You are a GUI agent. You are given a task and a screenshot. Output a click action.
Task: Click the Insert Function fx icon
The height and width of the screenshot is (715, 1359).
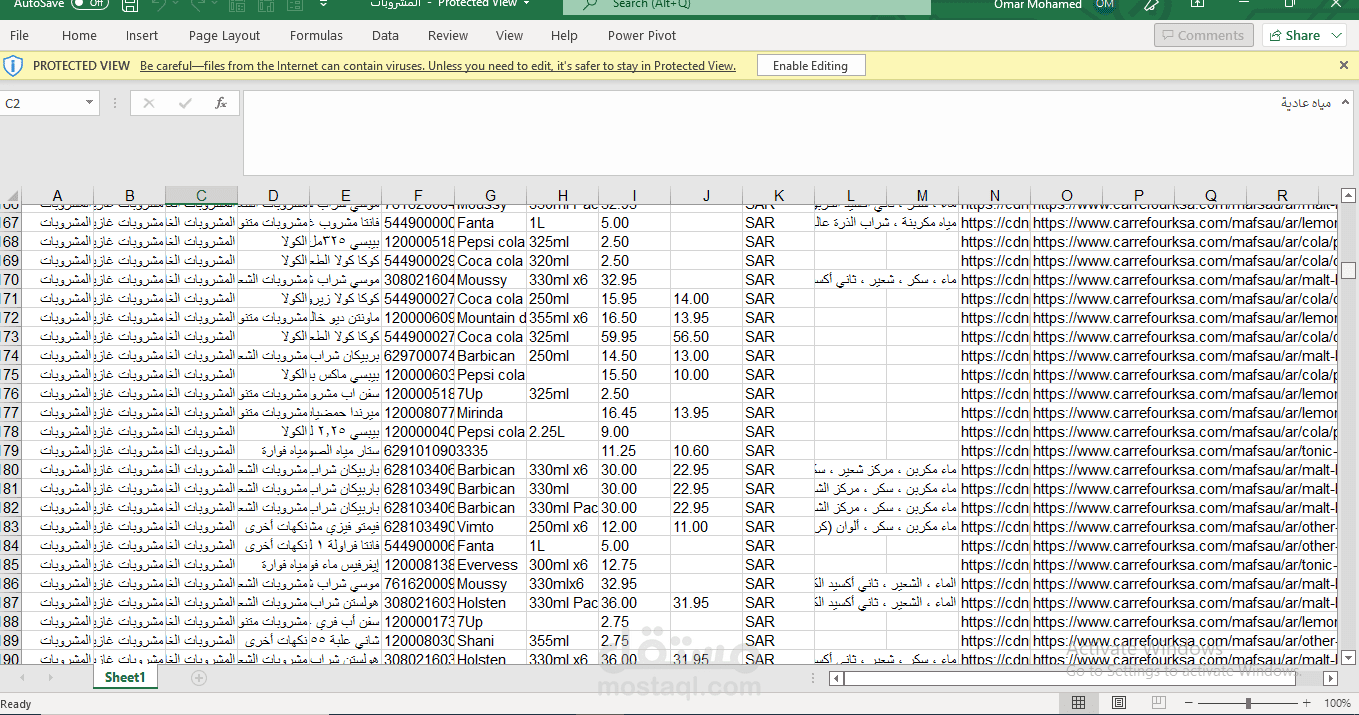221,103
